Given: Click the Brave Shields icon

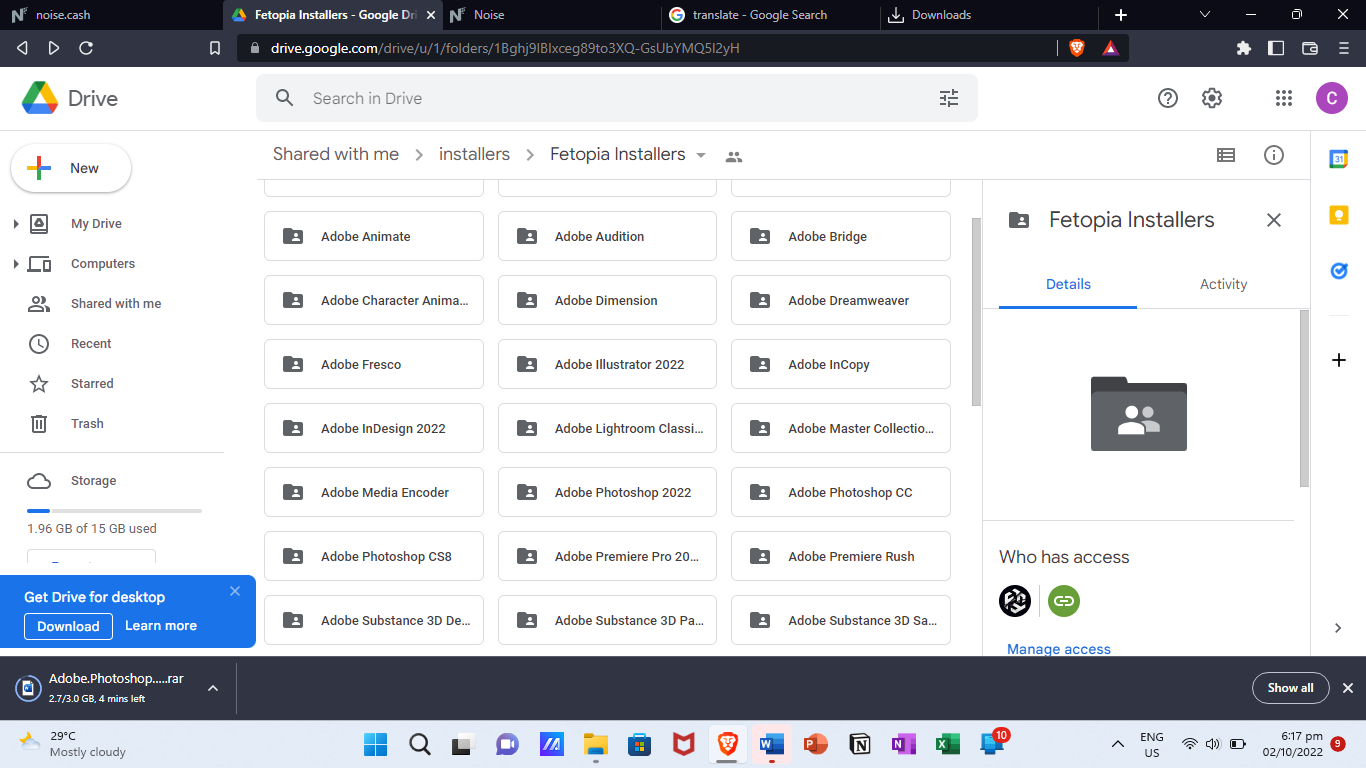Looking at the screenshot, I should click(1077, 47).
